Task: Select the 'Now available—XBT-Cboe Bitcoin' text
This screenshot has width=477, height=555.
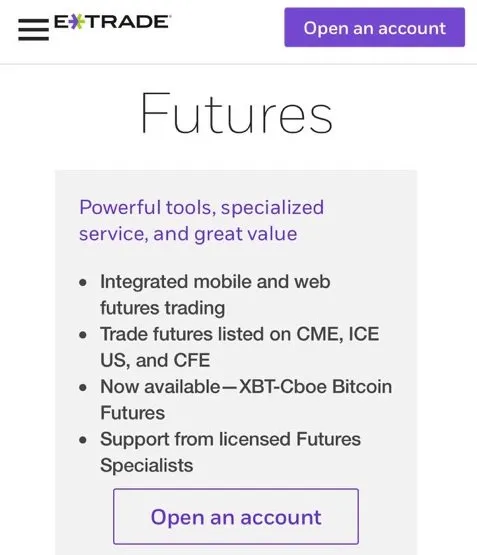Action: pyautogui.click(x=246, y=387)
